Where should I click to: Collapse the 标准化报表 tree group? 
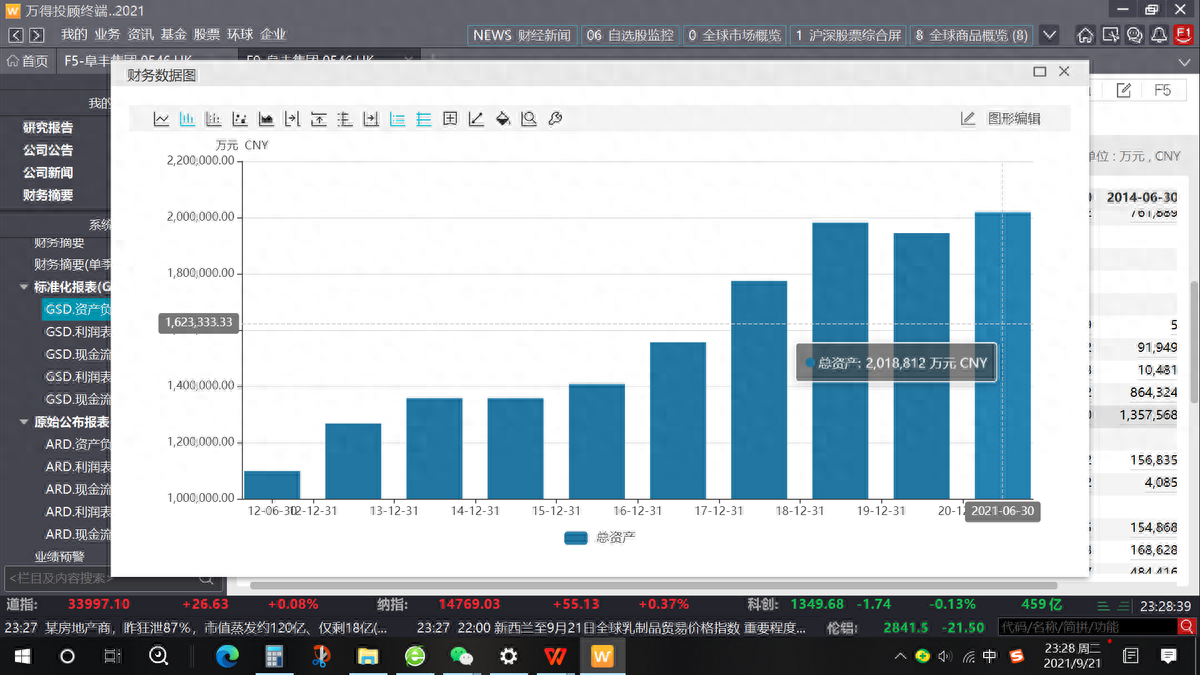(24, 287)
